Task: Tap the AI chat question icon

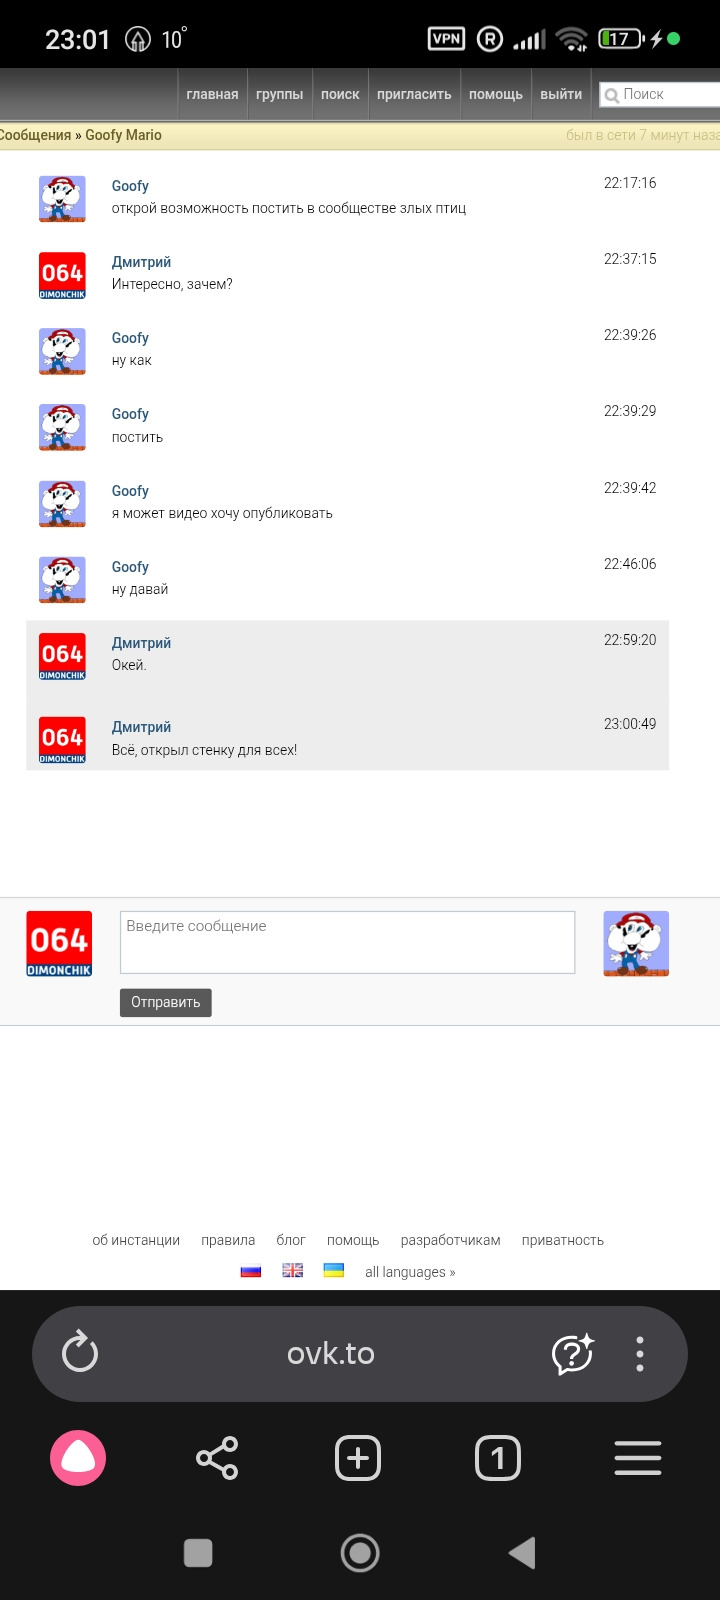Action: tap(573, 1354)
